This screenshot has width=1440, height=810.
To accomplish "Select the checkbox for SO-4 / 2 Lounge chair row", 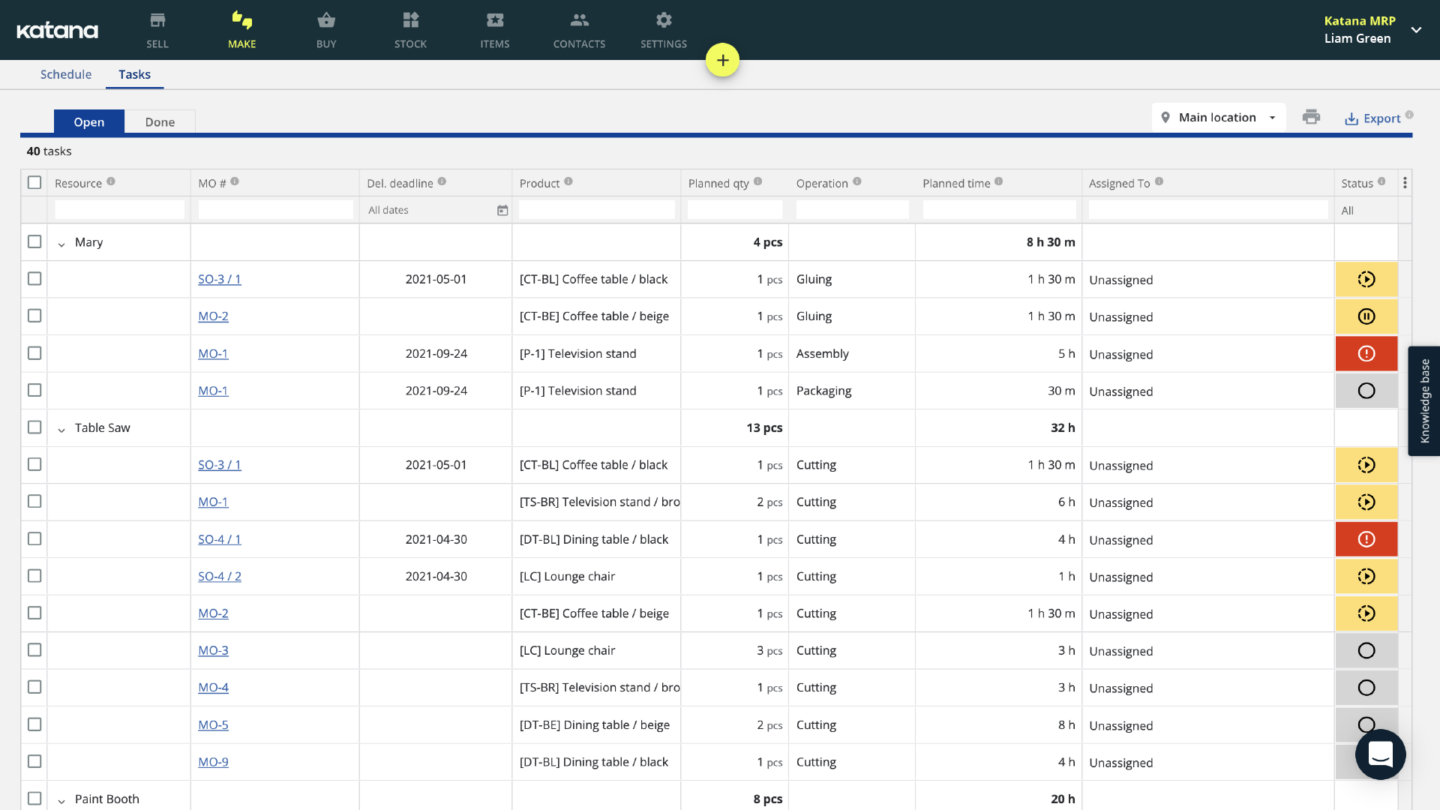I will (x=35, y=576).
